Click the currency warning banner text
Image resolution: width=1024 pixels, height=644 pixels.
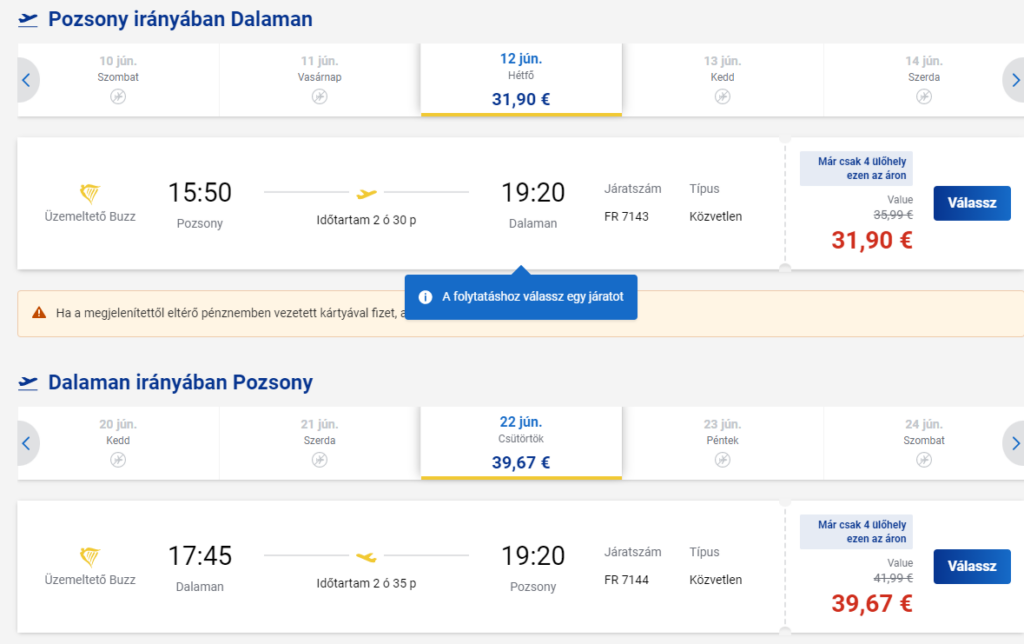[x=230, y=313]
